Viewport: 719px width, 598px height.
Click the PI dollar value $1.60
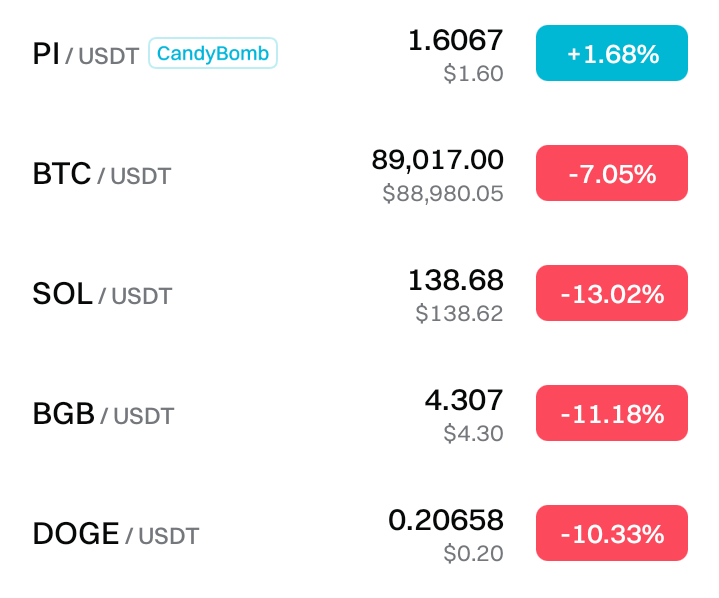[x=473, y=74]
